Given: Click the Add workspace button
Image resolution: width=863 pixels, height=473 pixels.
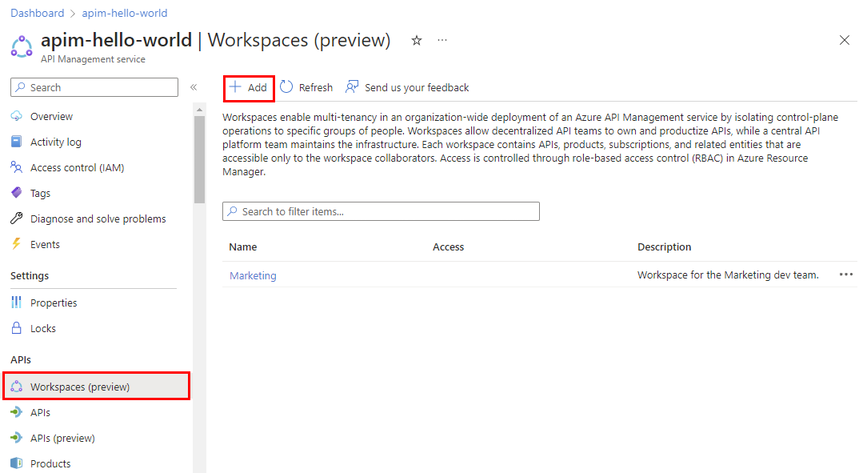Looking at the screenshot, I should 249,88.
